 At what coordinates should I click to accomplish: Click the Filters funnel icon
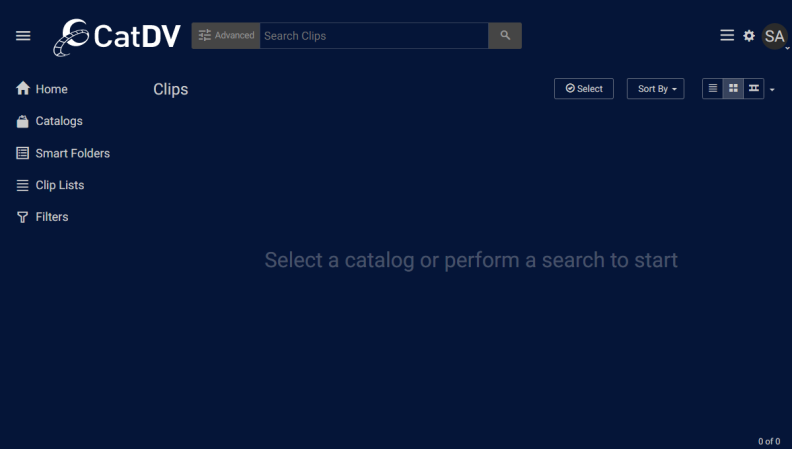point(22,217)
